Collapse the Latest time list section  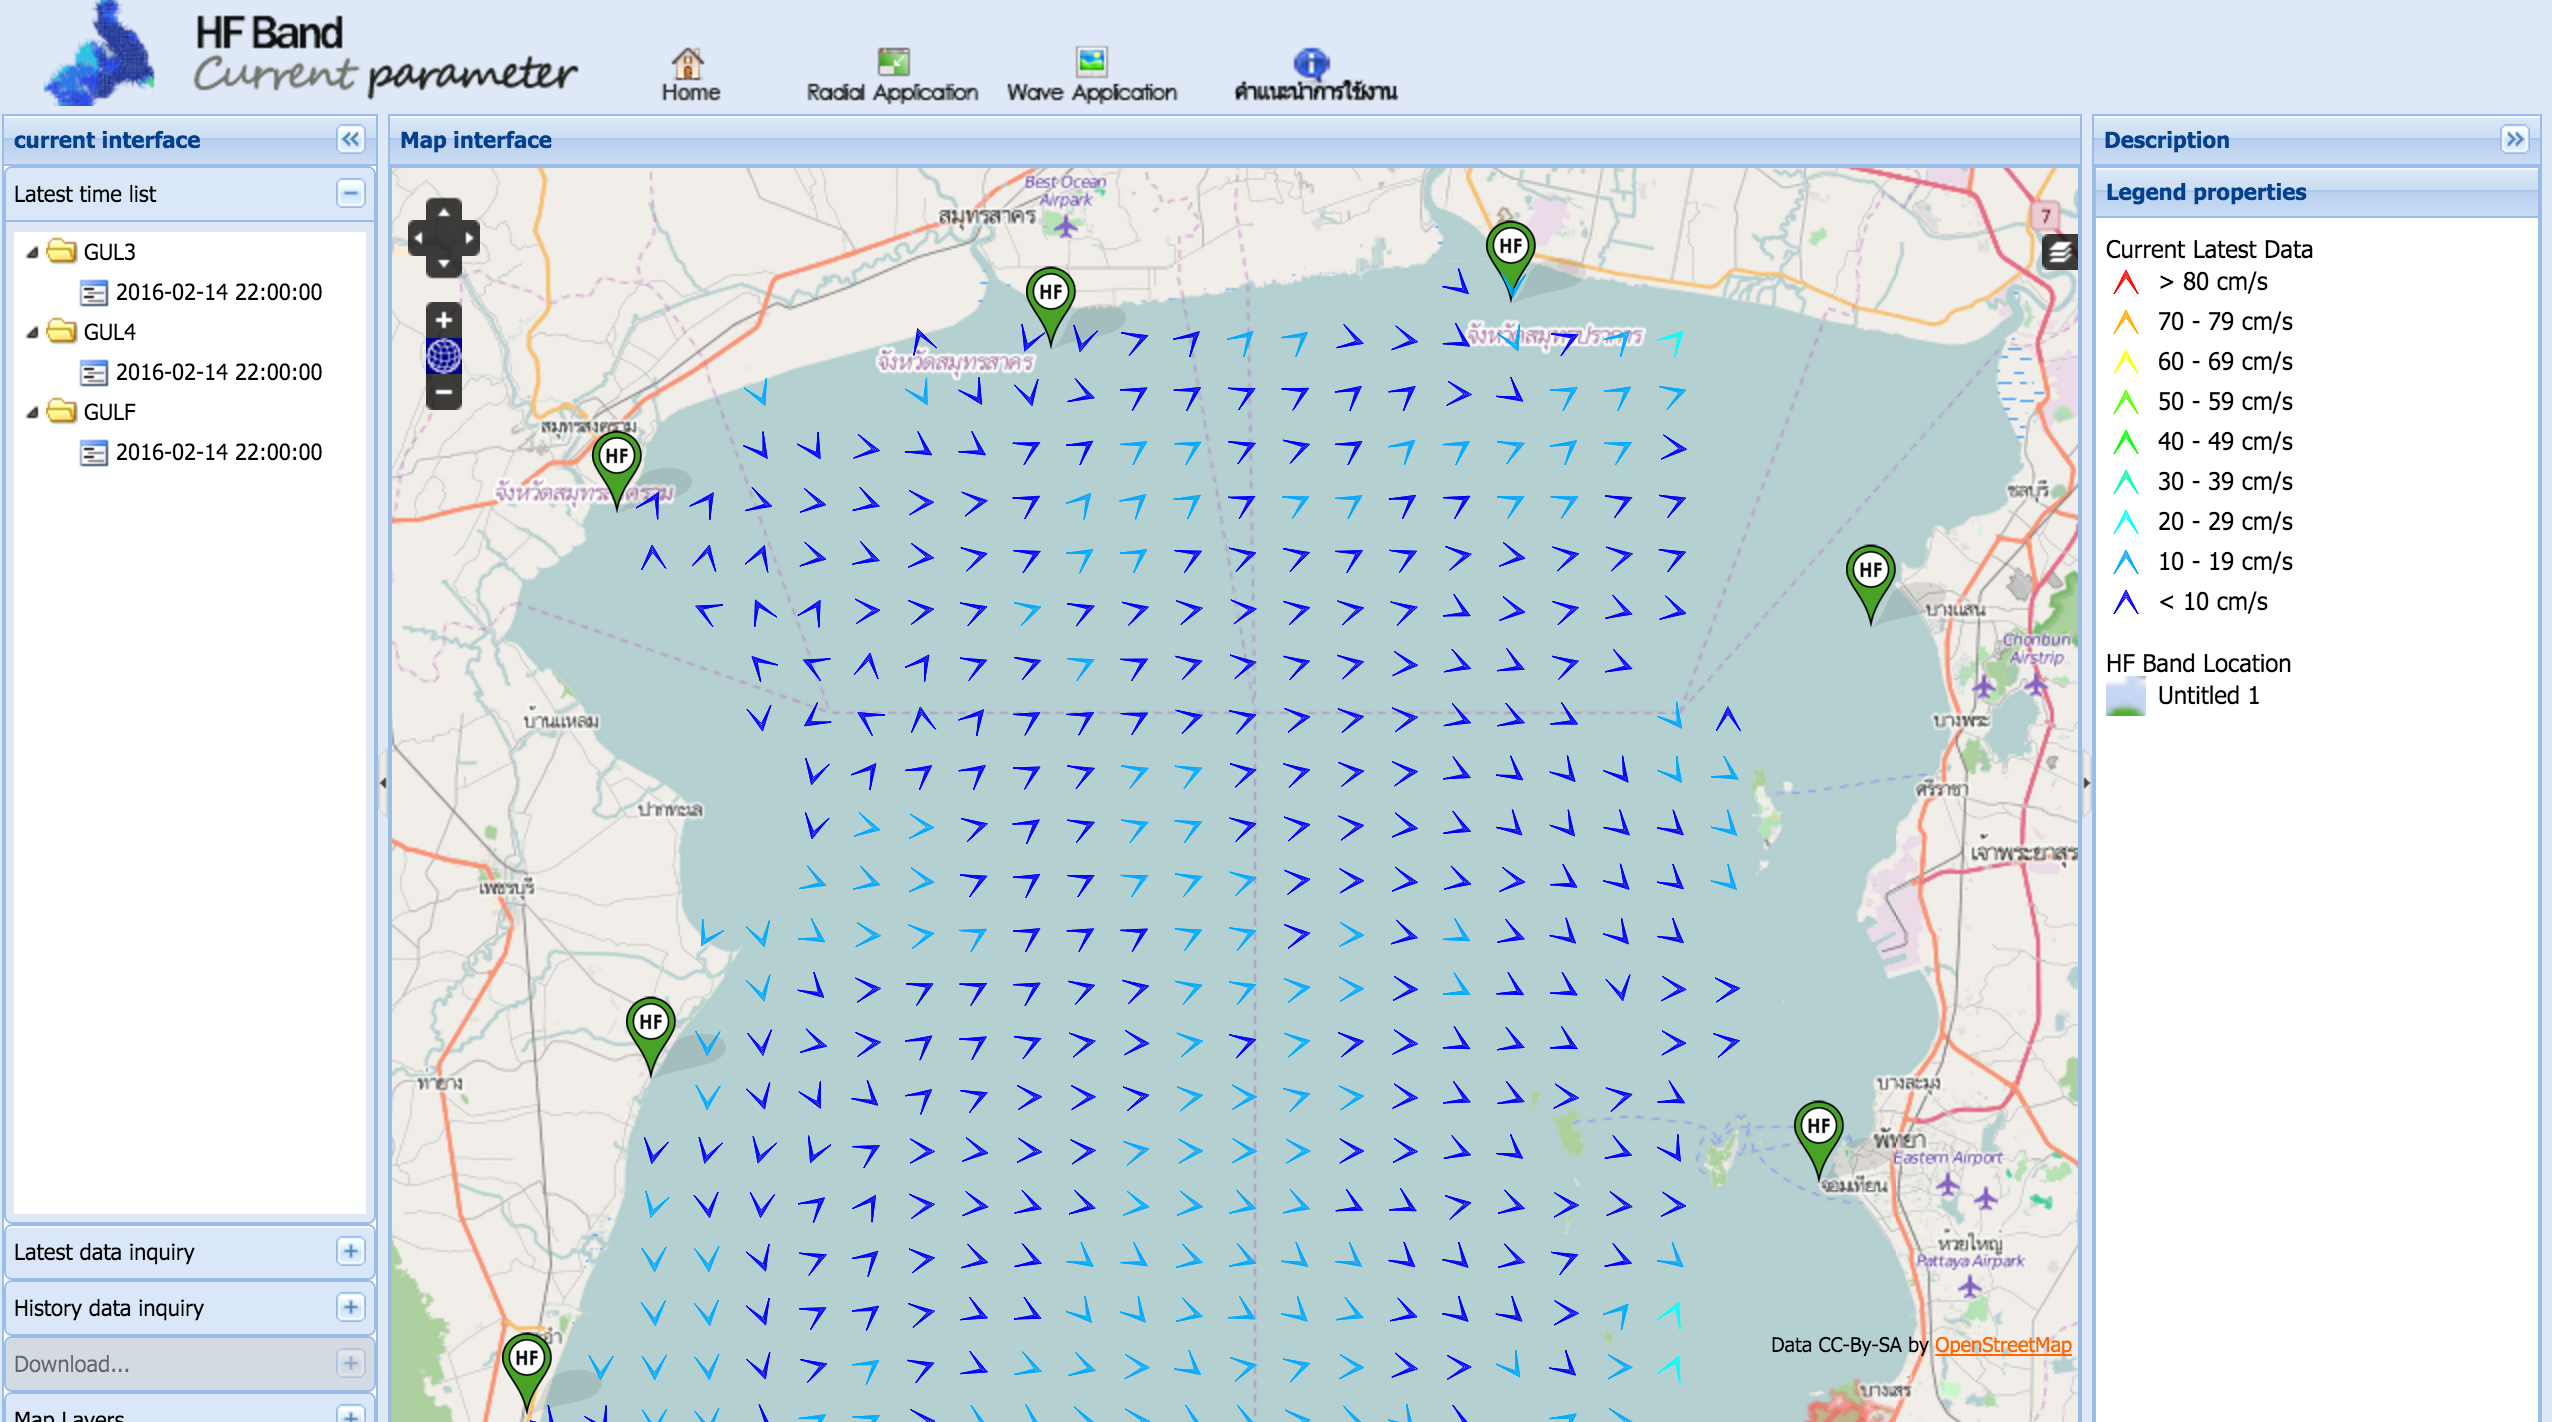[350, 193]
